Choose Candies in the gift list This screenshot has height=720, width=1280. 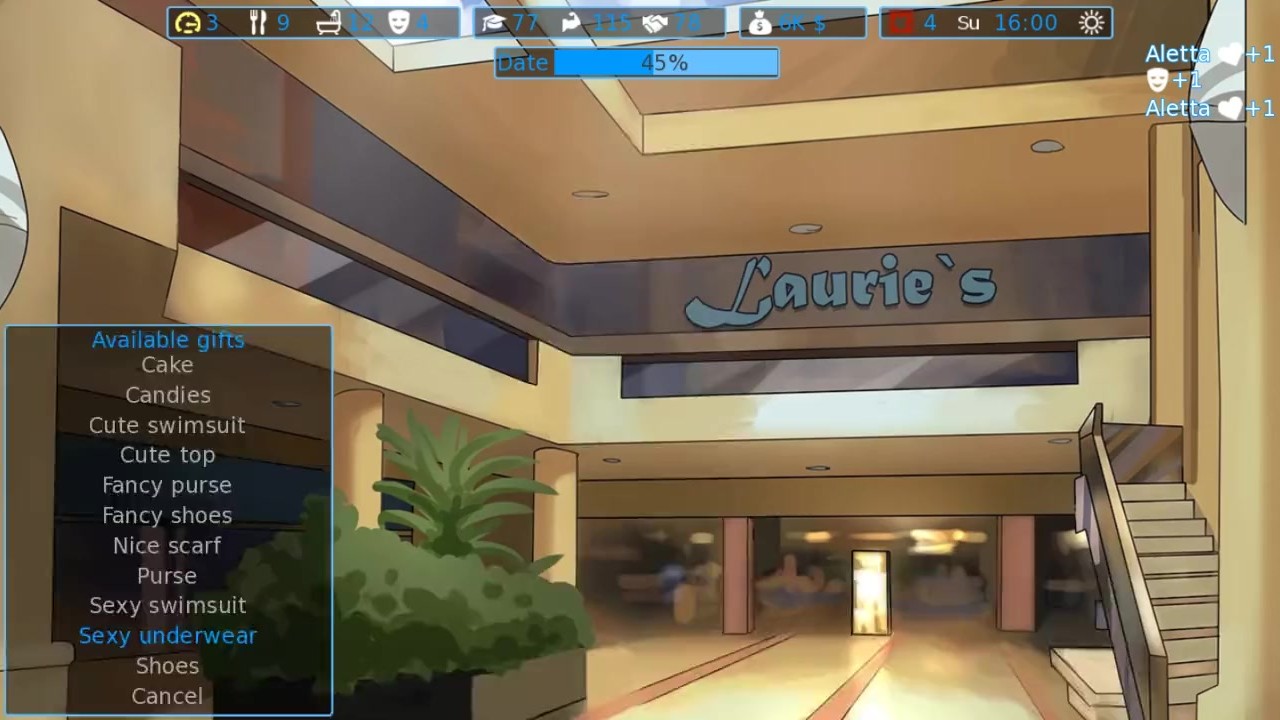167,395
